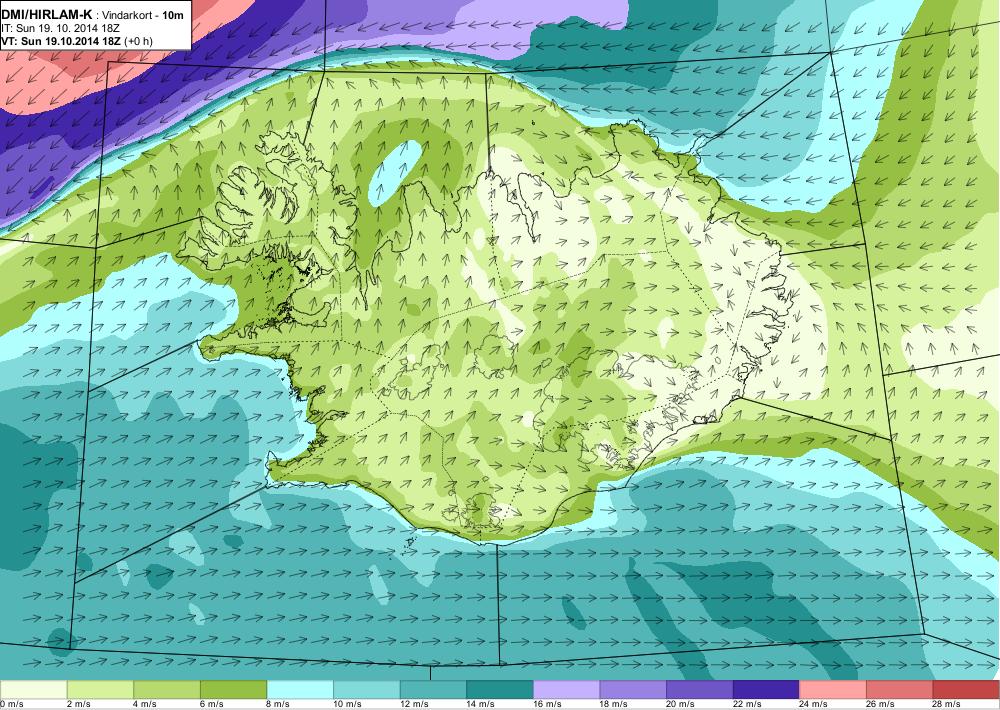This screenshot has height=710, width=1000.
Task: Click the light lavender 16–18 m/s legend swatch
Action: point(566,690)
